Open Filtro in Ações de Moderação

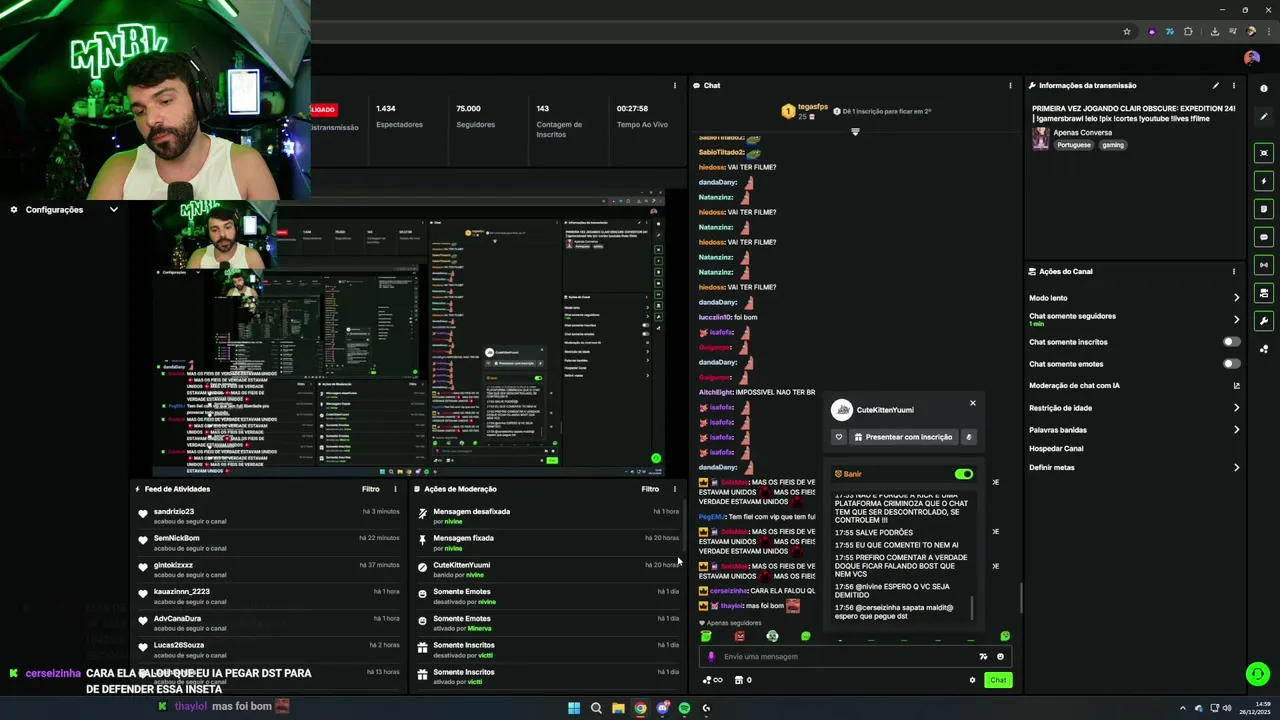click(x=650, y=489)
